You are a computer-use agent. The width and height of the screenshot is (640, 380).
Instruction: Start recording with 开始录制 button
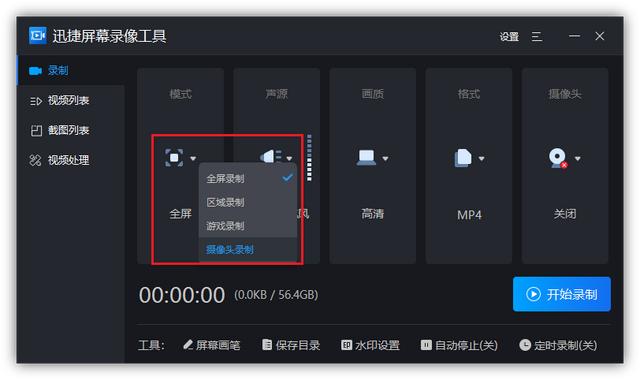(x=562, y=294)
